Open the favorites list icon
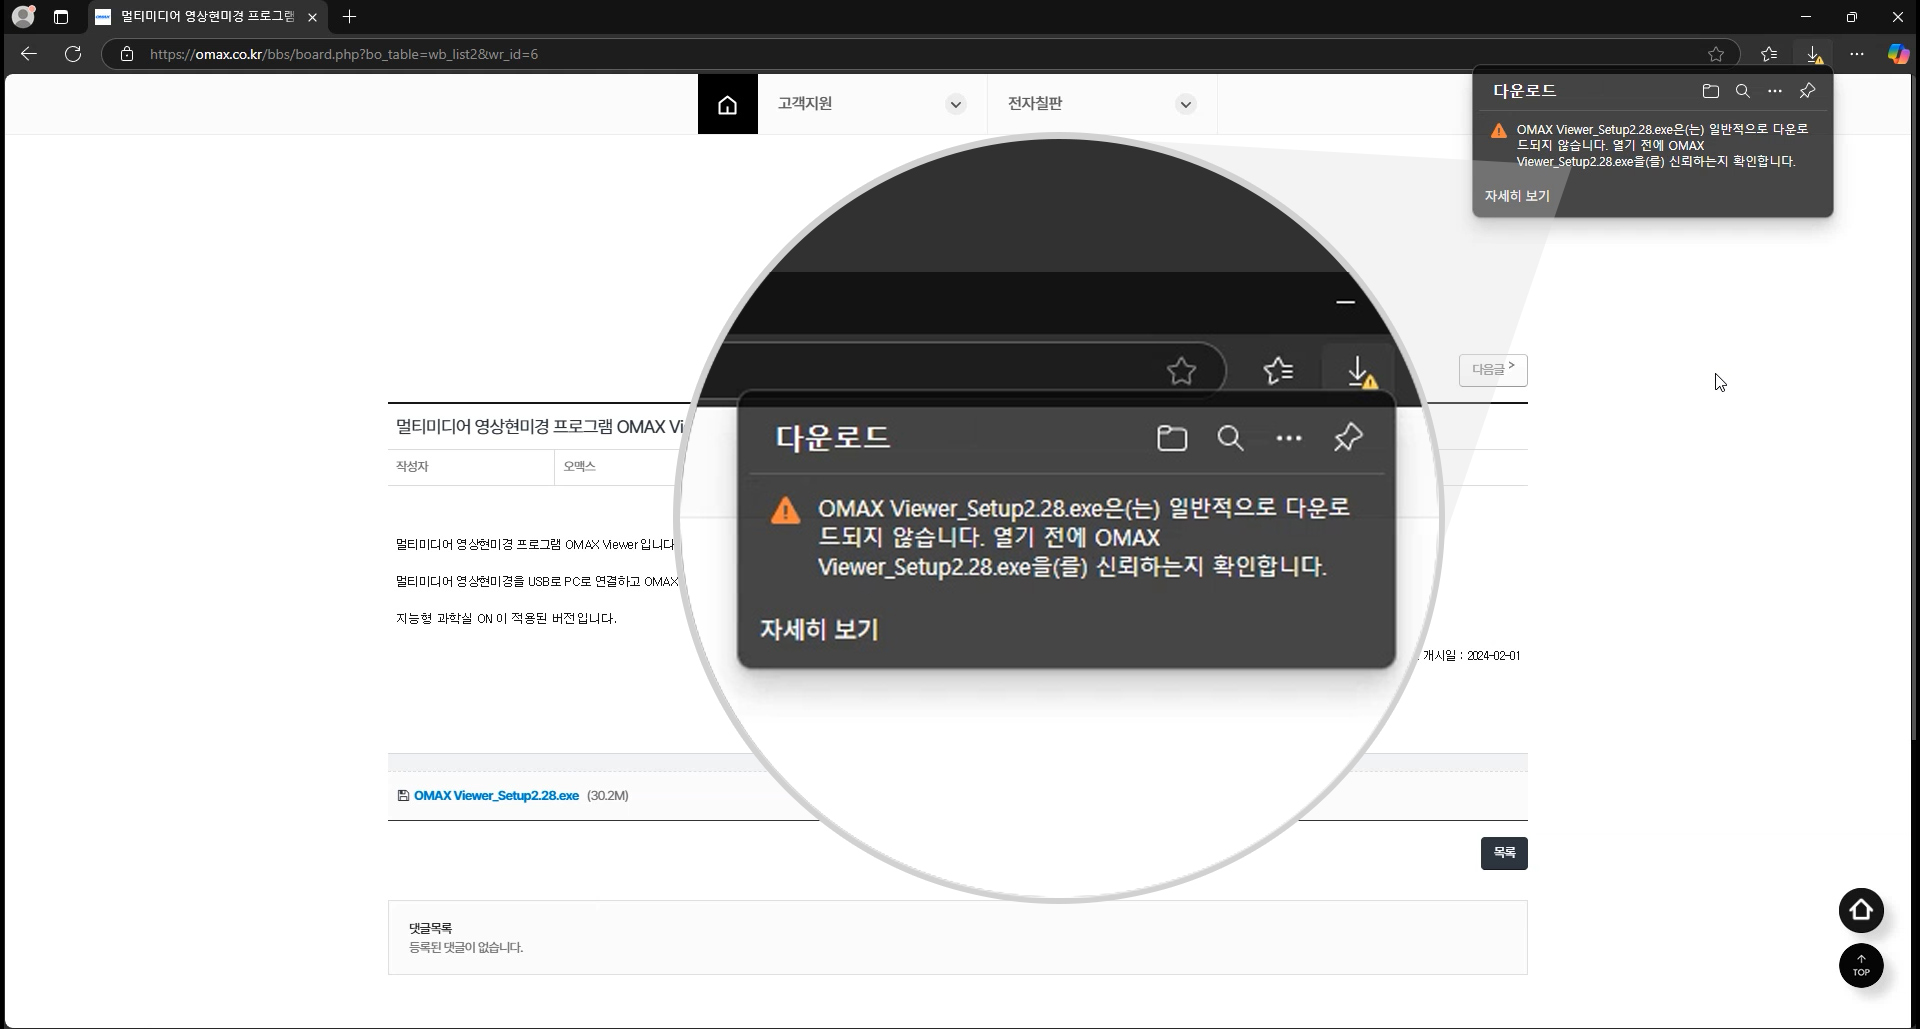Screen dimensions: 1920x1029 [1769, 54]
